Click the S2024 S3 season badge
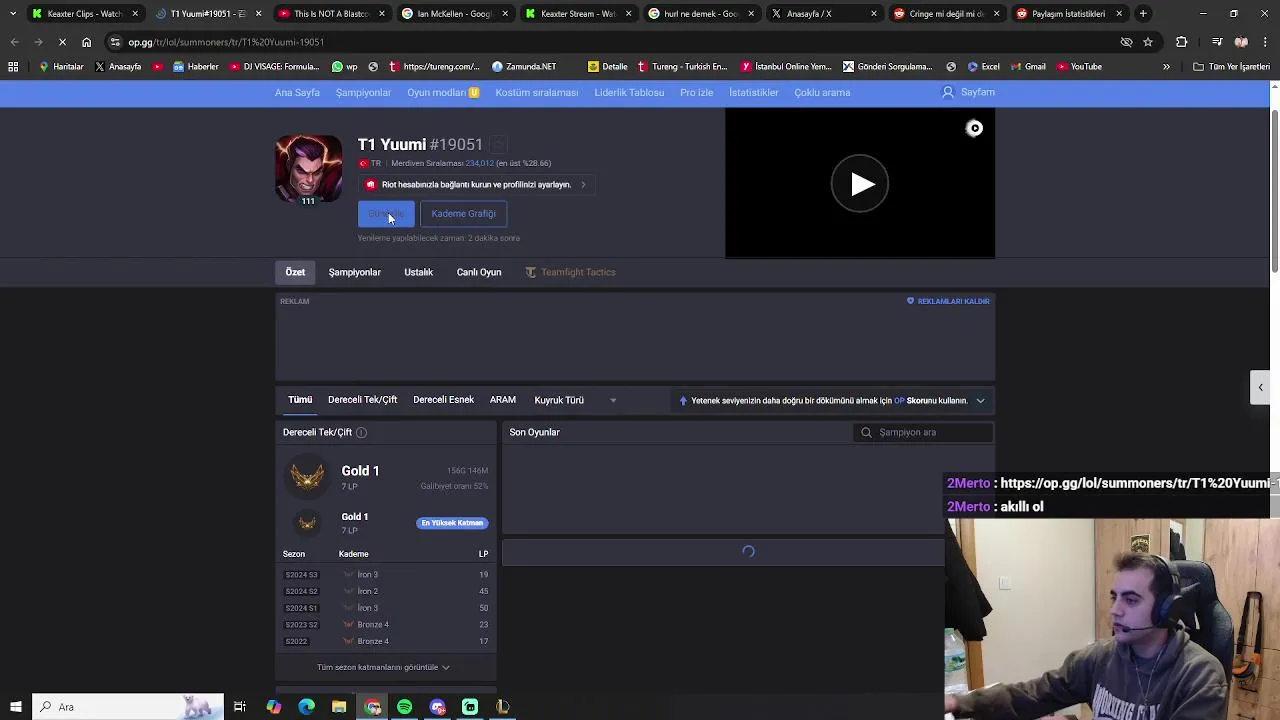Viewport: 1280px width, 720px height. 301,575
